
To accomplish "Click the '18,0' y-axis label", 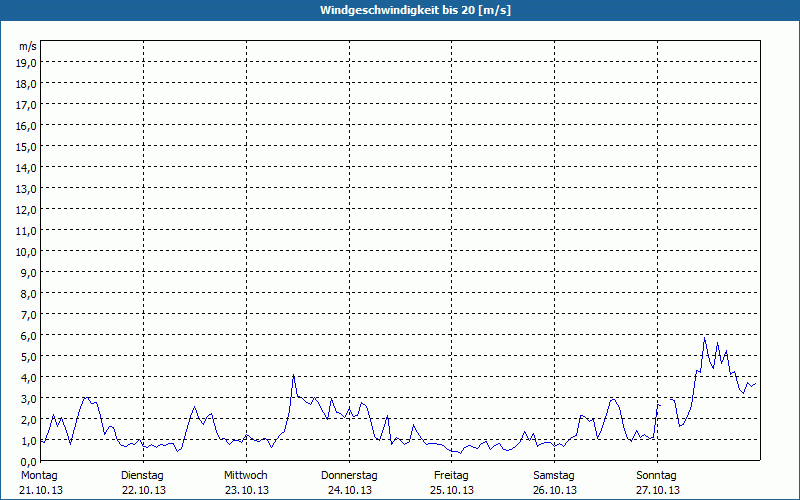I will [26, 84].
